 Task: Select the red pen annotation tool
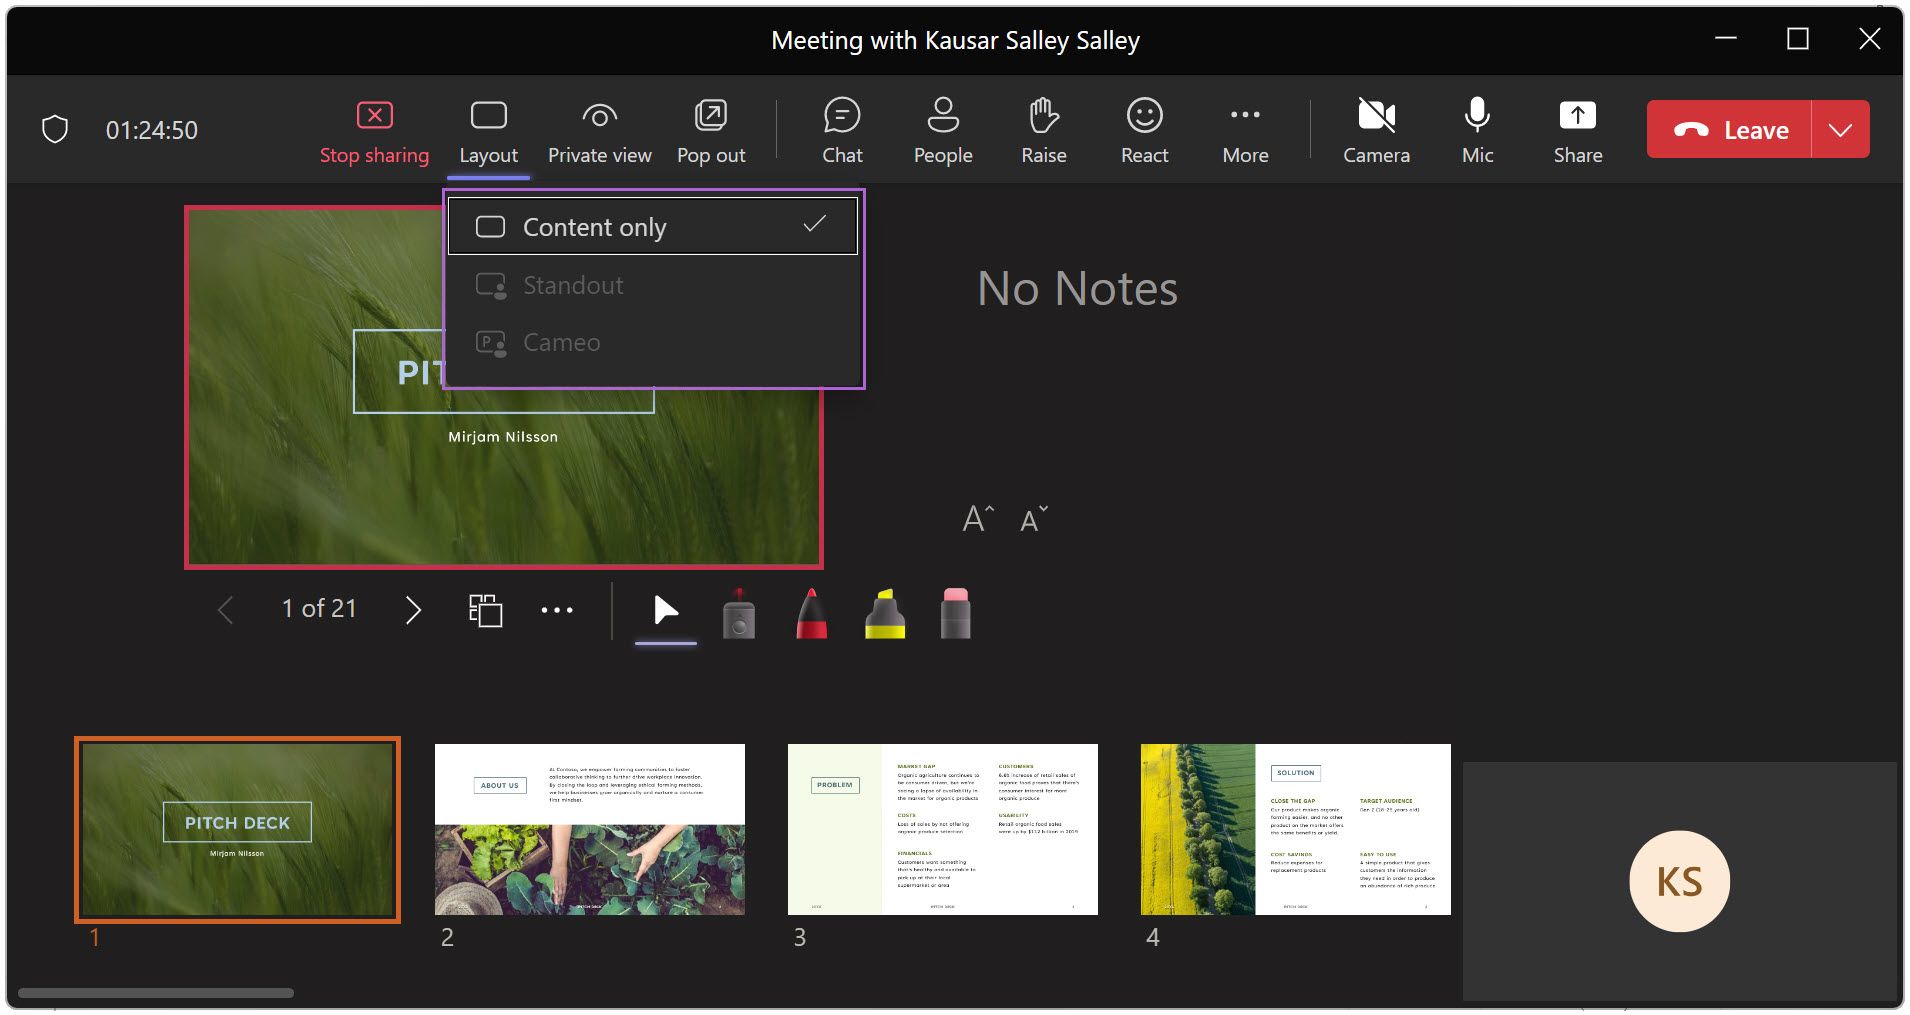pos(811,611)
